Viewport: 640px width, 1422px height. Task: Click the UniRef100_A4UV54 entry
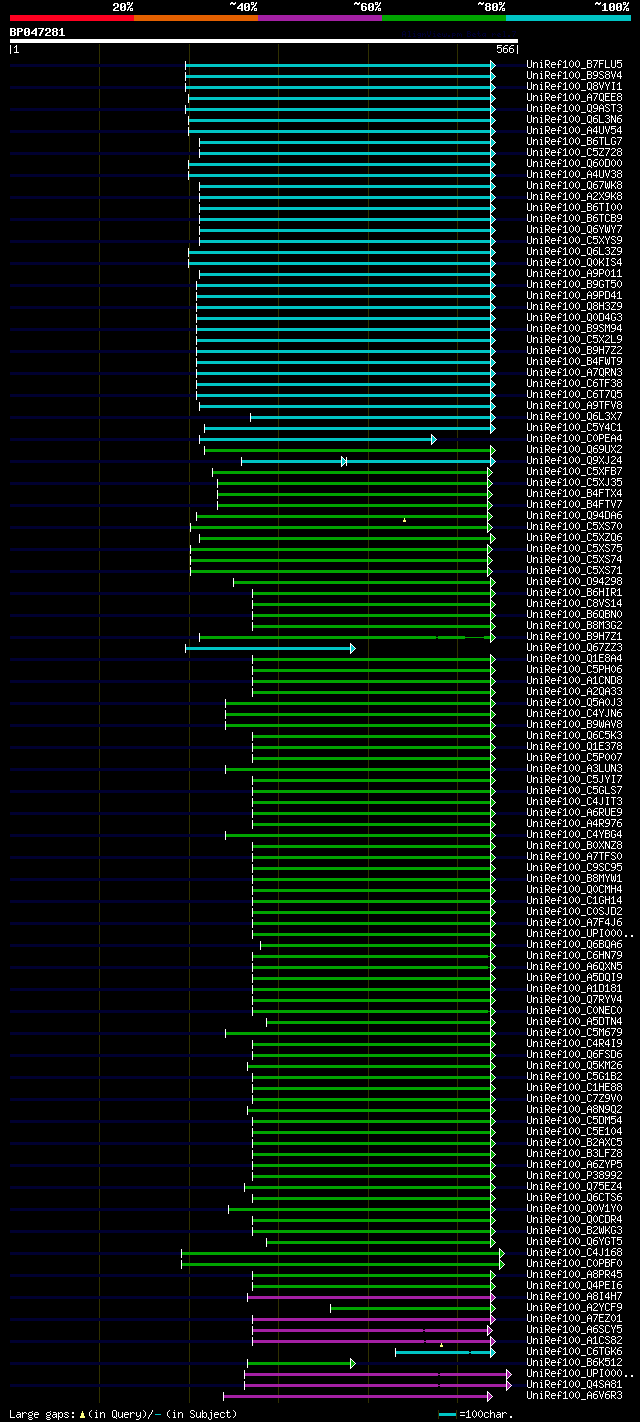pyautogui.click(x=574, y=130)
